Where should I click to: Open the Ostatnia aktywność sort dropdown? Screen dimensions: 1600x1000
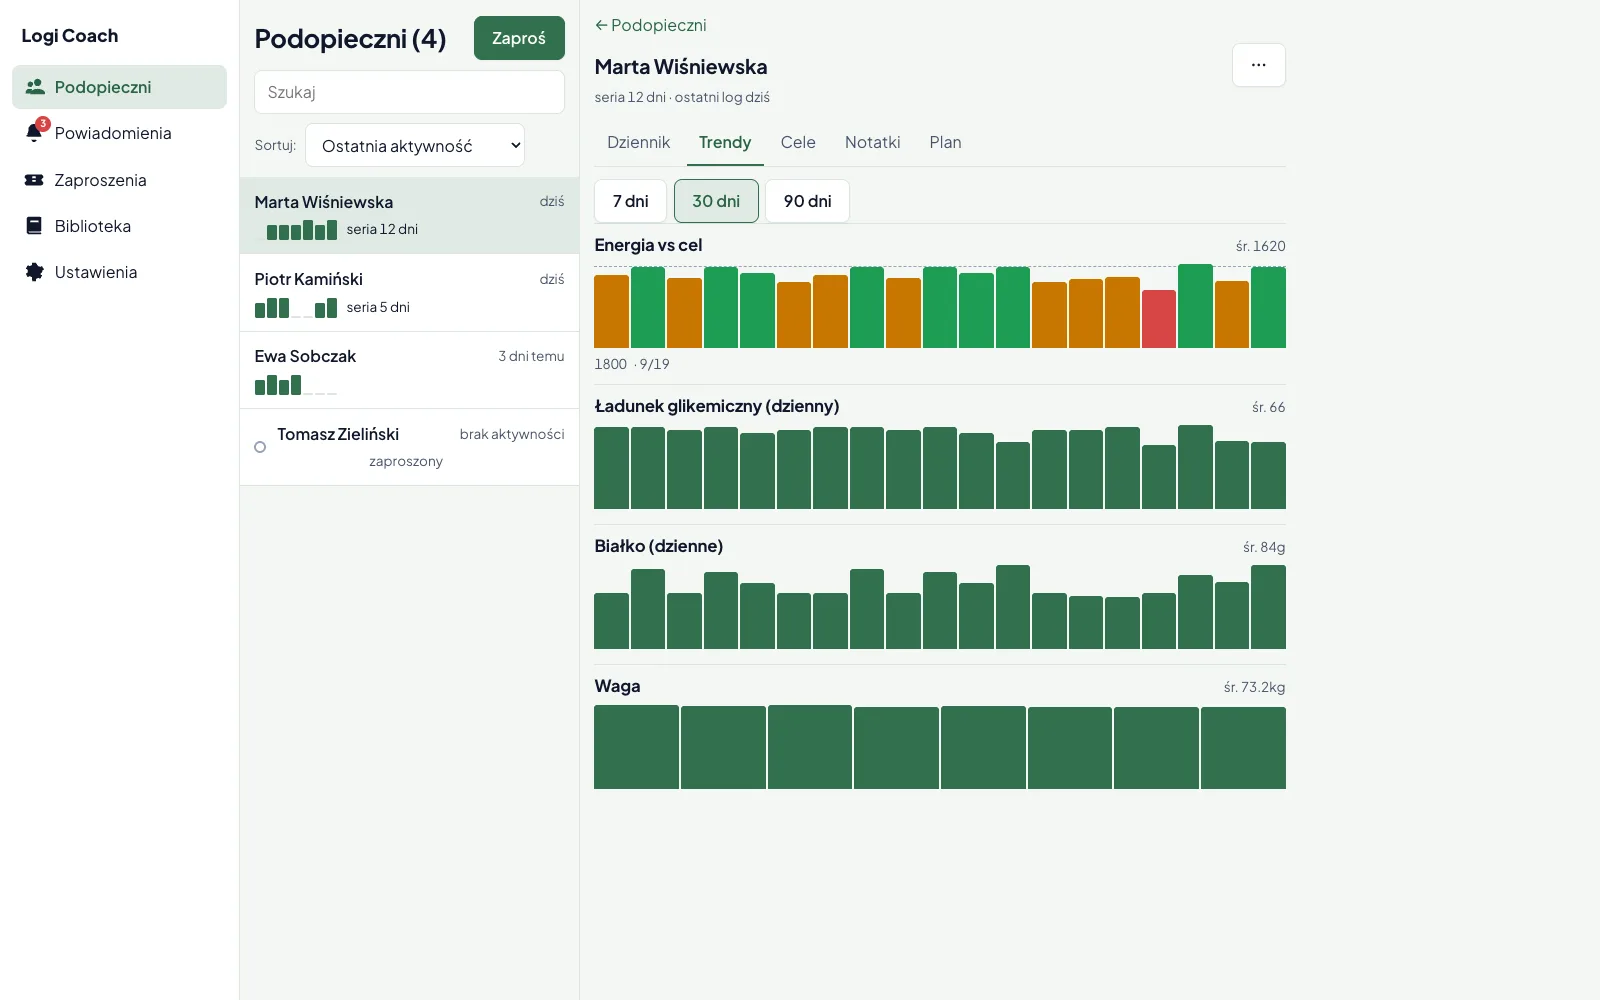(x=415, y=146)
